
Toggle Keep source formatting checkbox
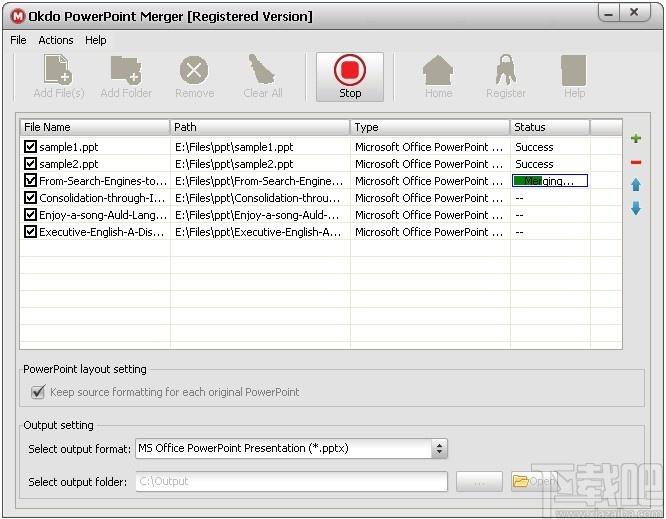[x=38, y=392]
